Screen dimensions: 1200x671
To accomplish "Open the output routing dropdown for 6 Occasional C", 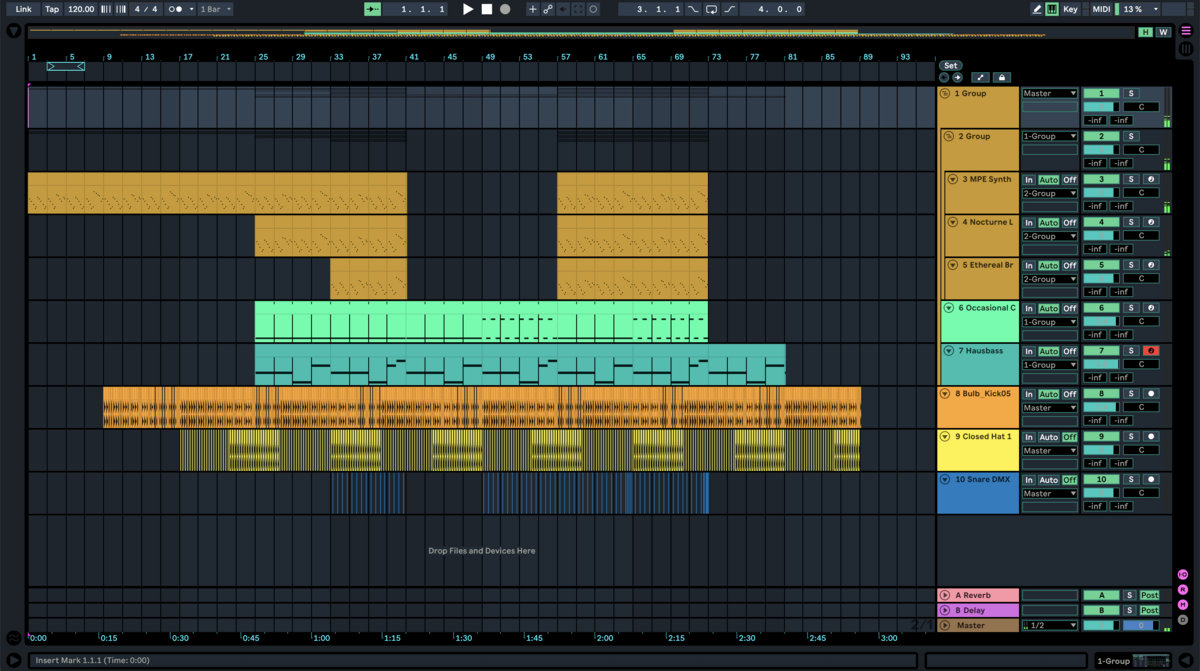I will [1049, 322].
